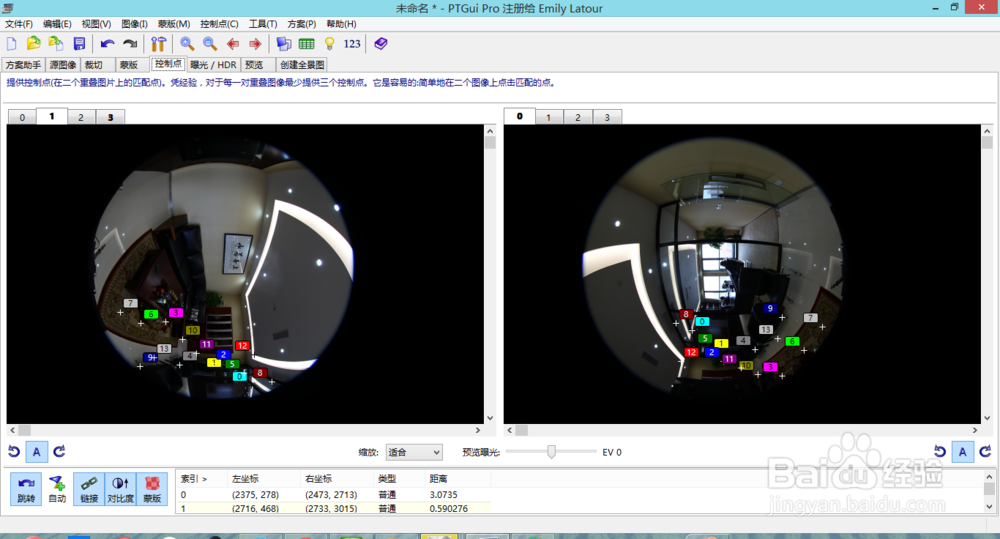The width and height of the screenshot is (1000, 539).
Task: Select image tab 2 in right pane
Action: click(578, 117)
